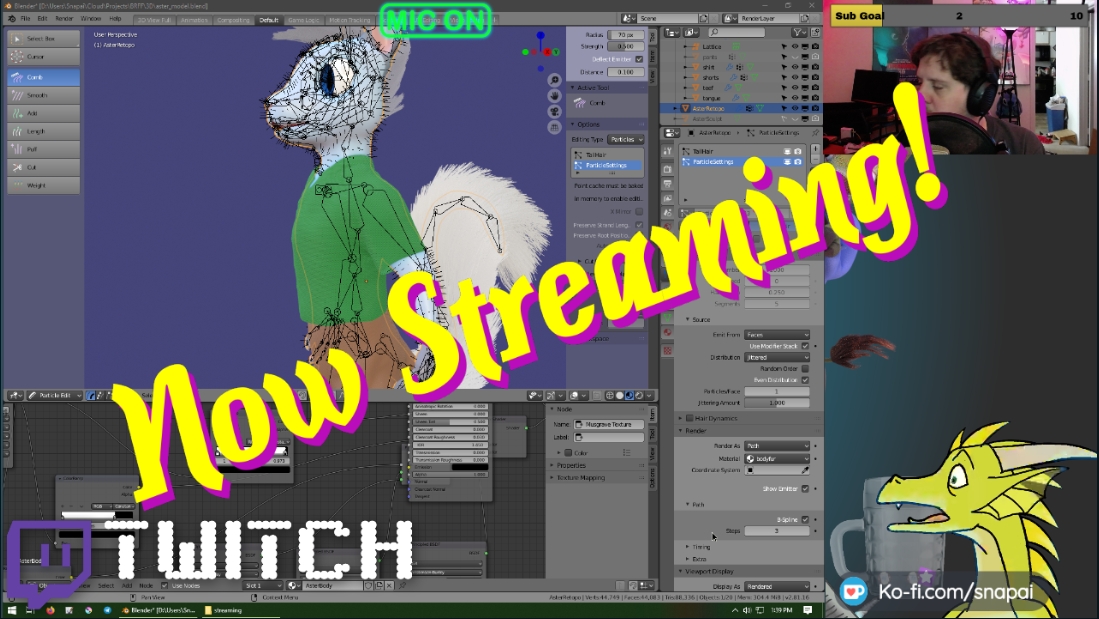Open the Window menu
1099x619 pixels.
point(90,19)
